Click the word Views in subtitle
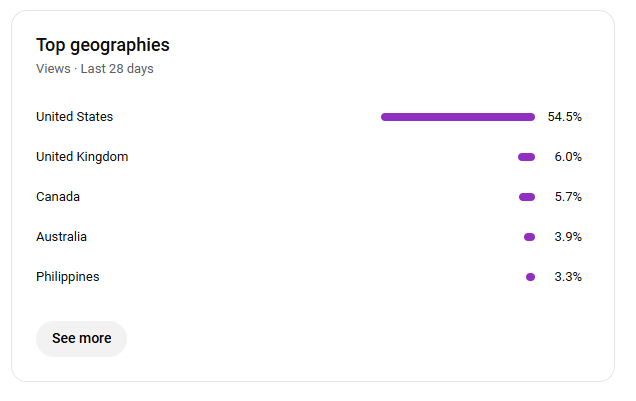This screenshot has width=636, height=401. coord(53,69)
